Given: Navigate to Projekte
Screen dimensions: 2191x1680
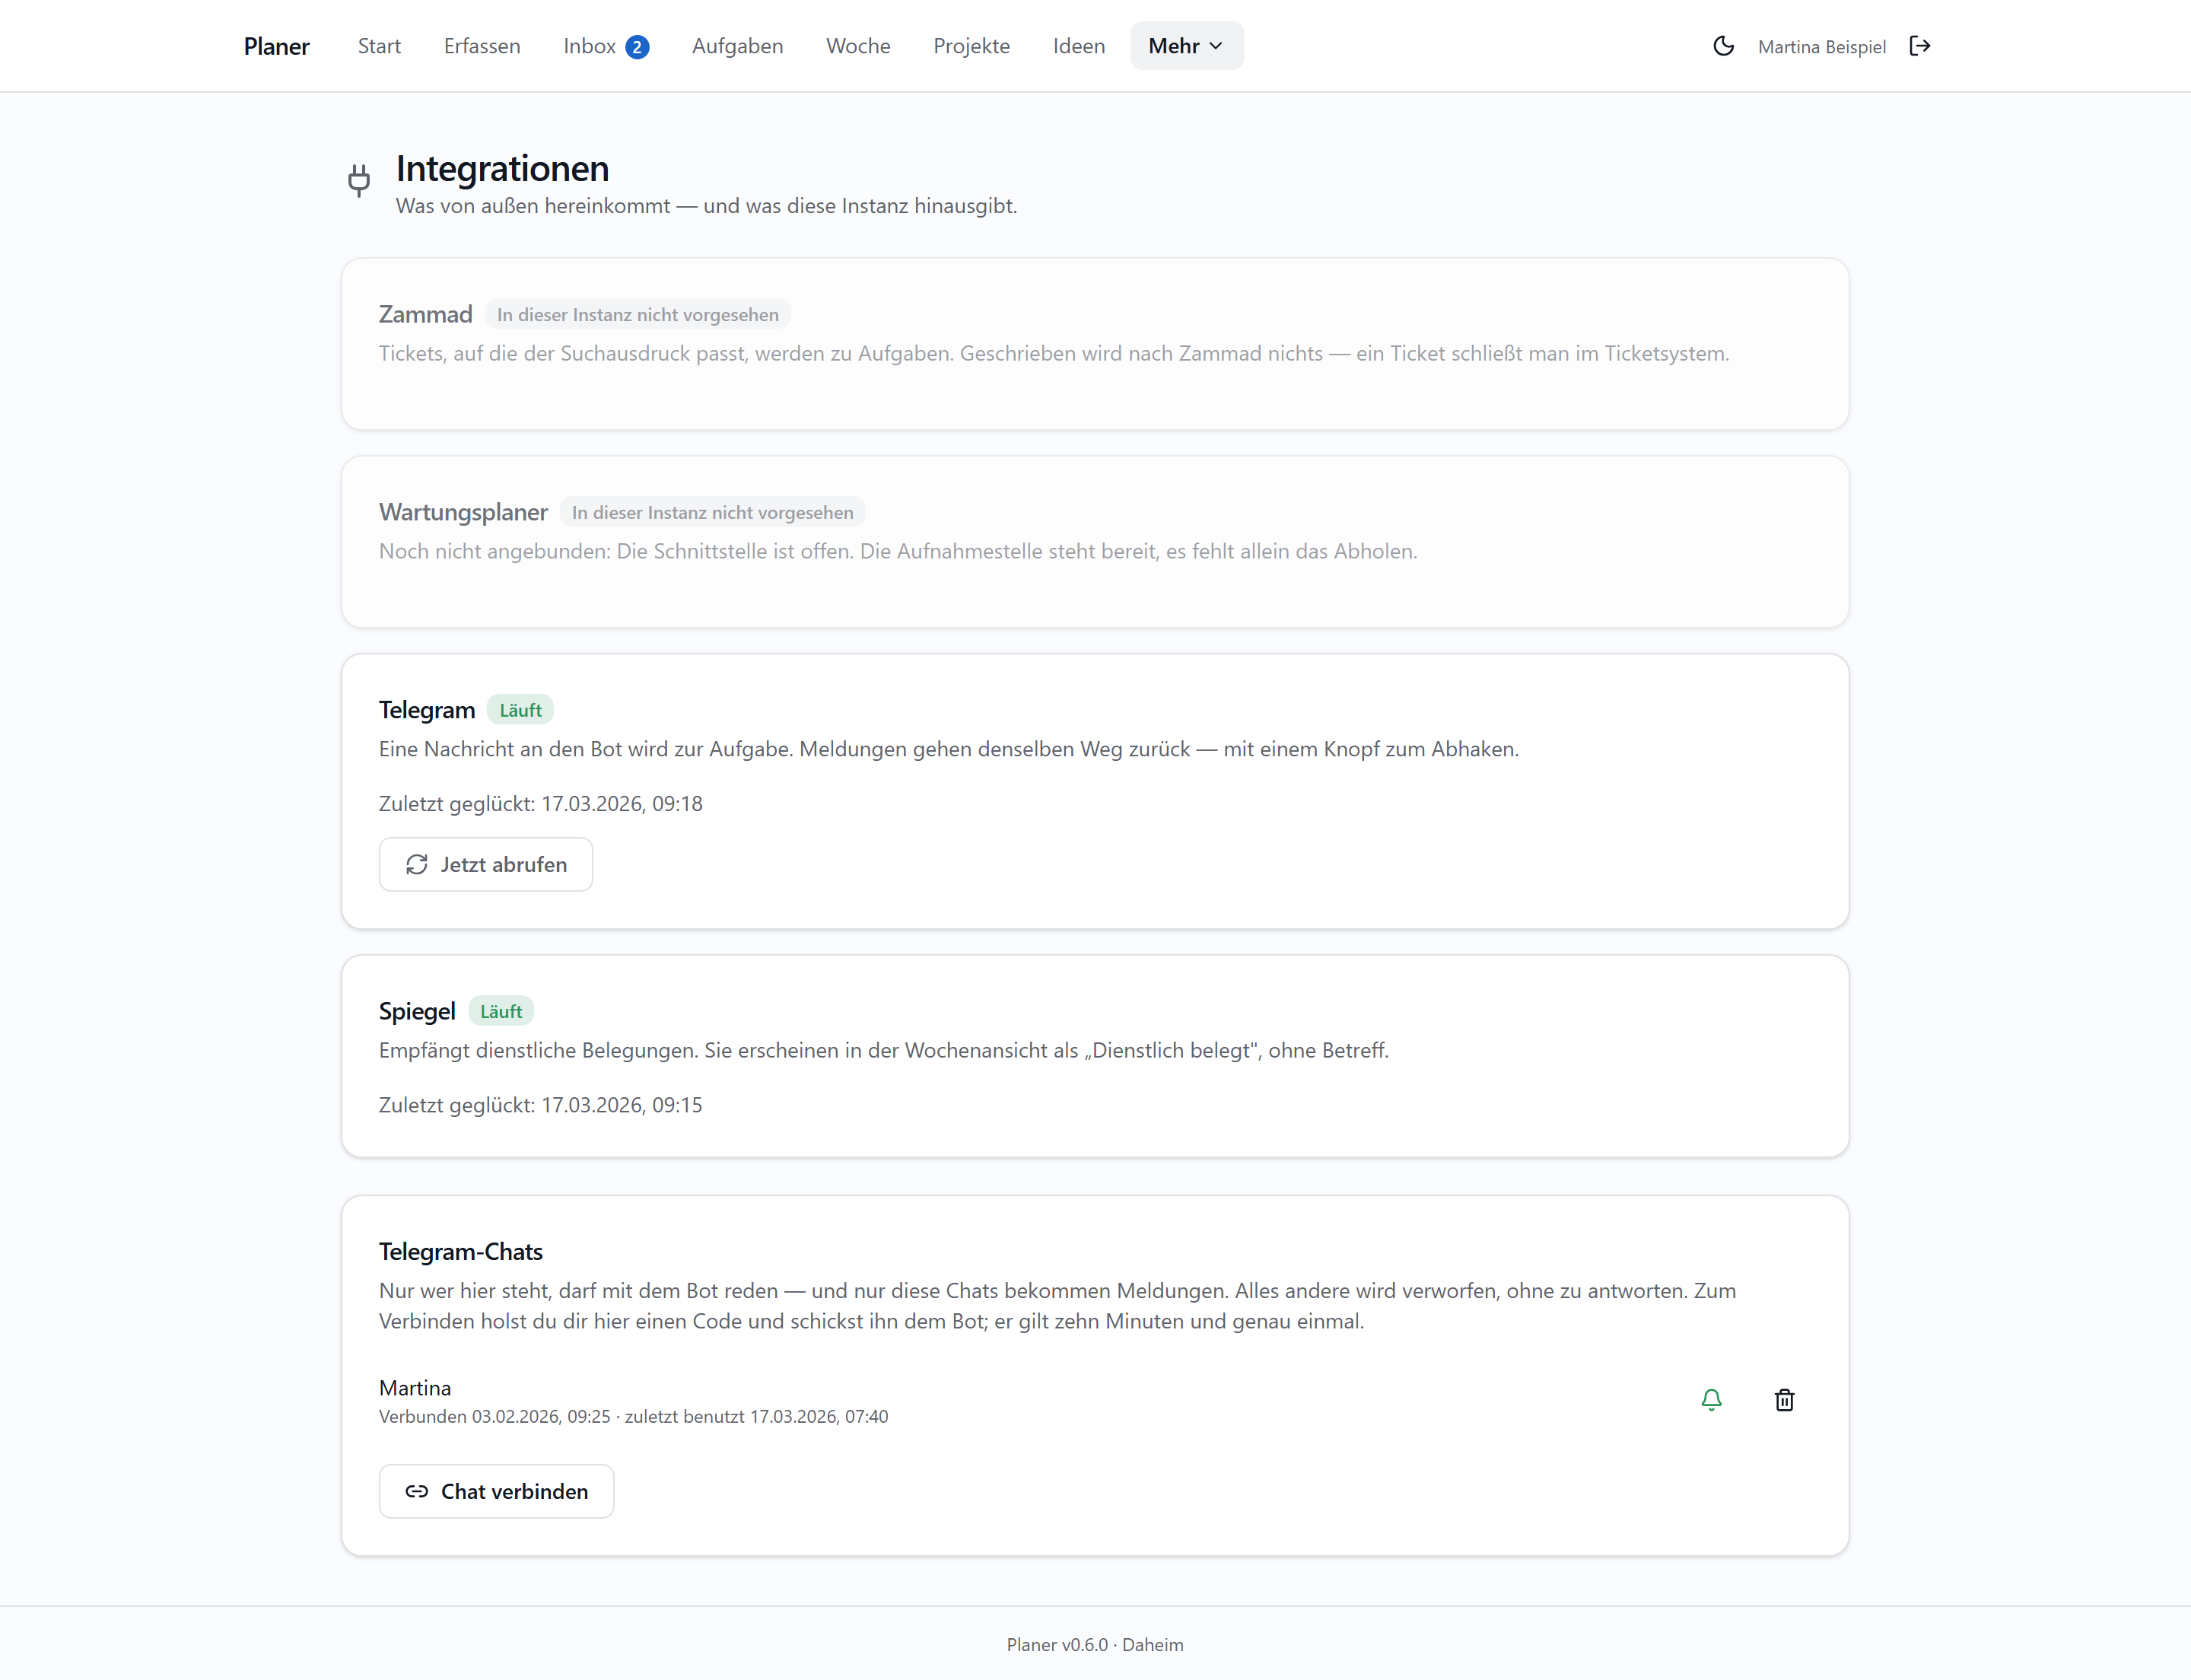Looking at the screenshot, I should pyautogui.click(x=971, y=46).
